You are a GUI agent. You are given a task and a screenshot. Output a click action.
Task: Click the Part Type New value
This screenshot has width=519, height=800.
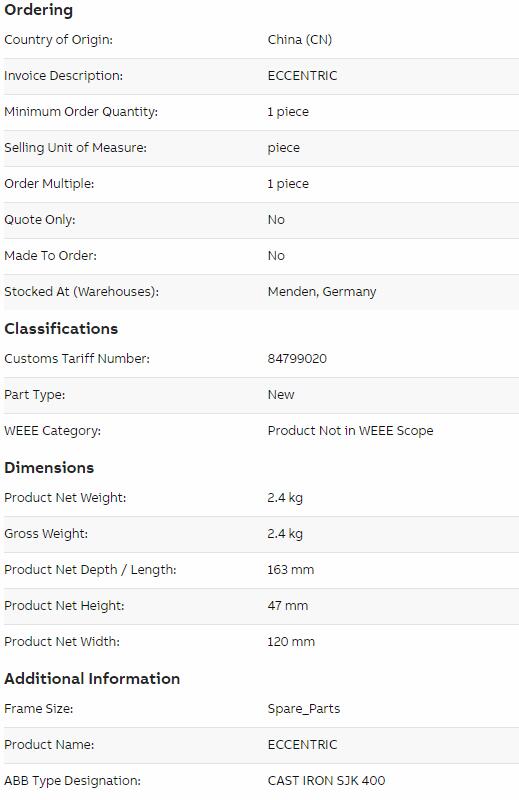[x=281, y=395]
